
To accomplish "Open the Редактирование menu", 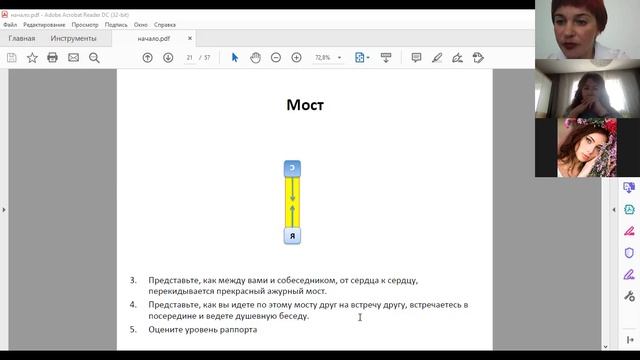I will (x=44, y=24).
